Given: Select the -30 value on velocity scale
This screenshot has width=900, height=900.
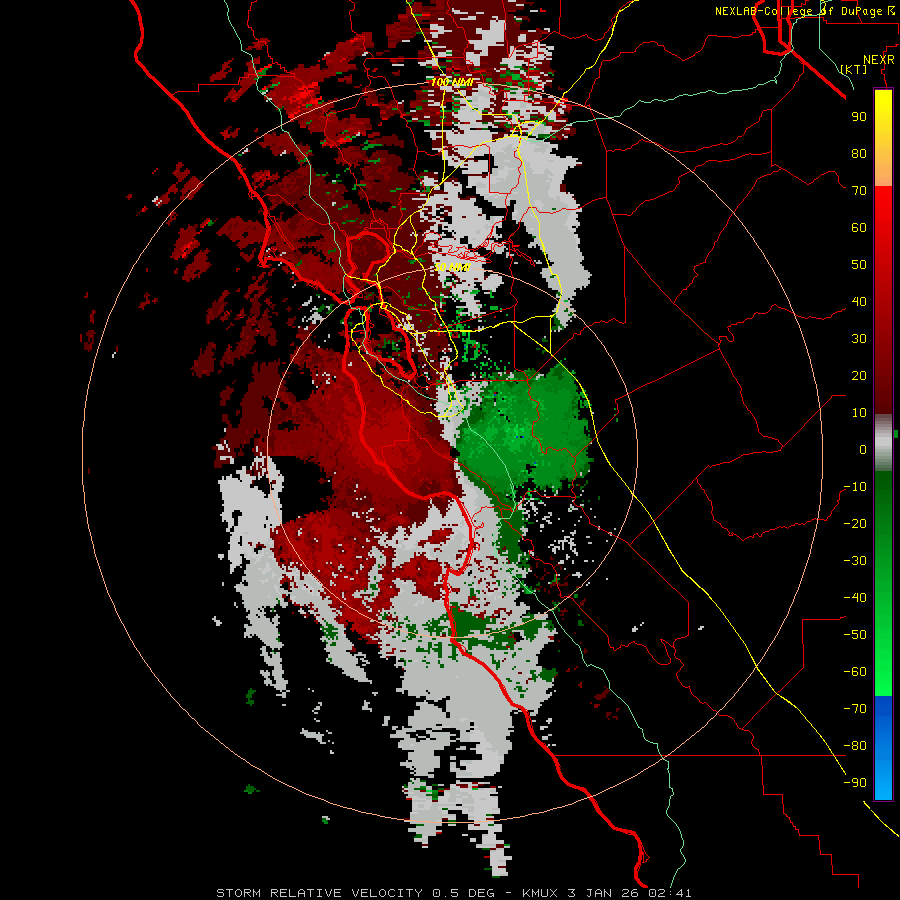Looking at the screenshot, I should pyautogui.click(x=855, y=561).
